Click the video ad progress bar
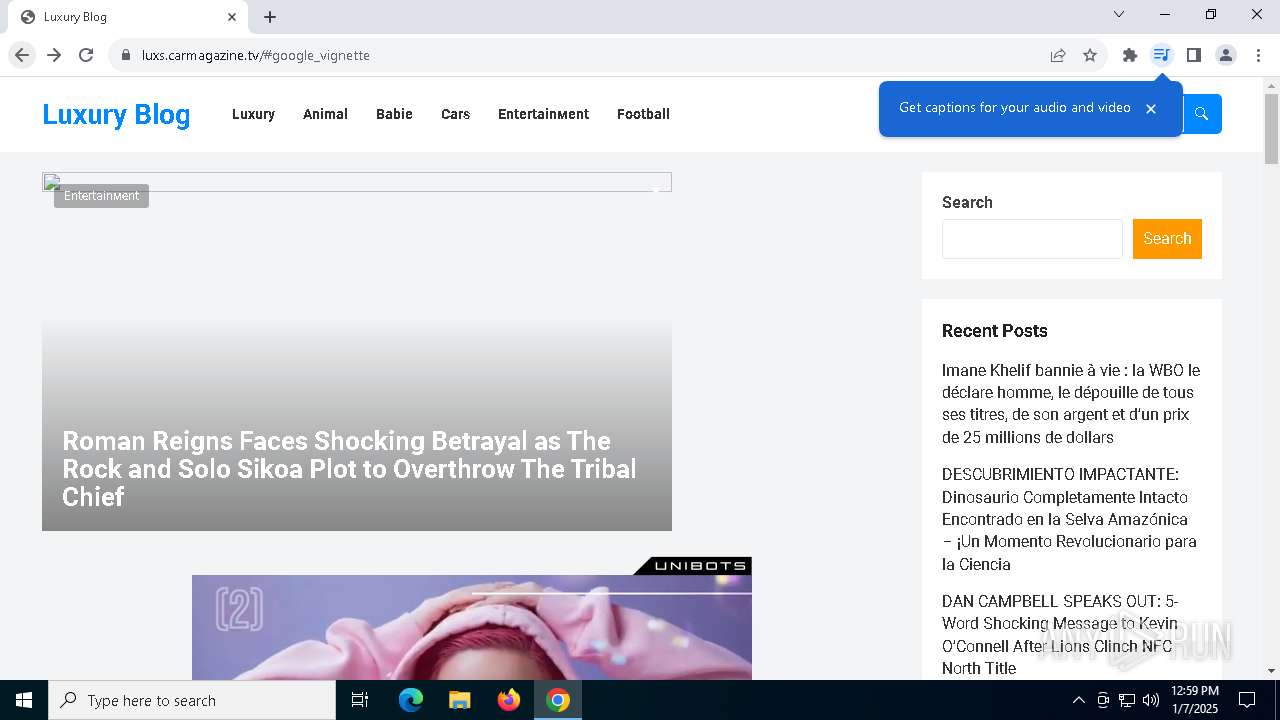 pos(612,593)
